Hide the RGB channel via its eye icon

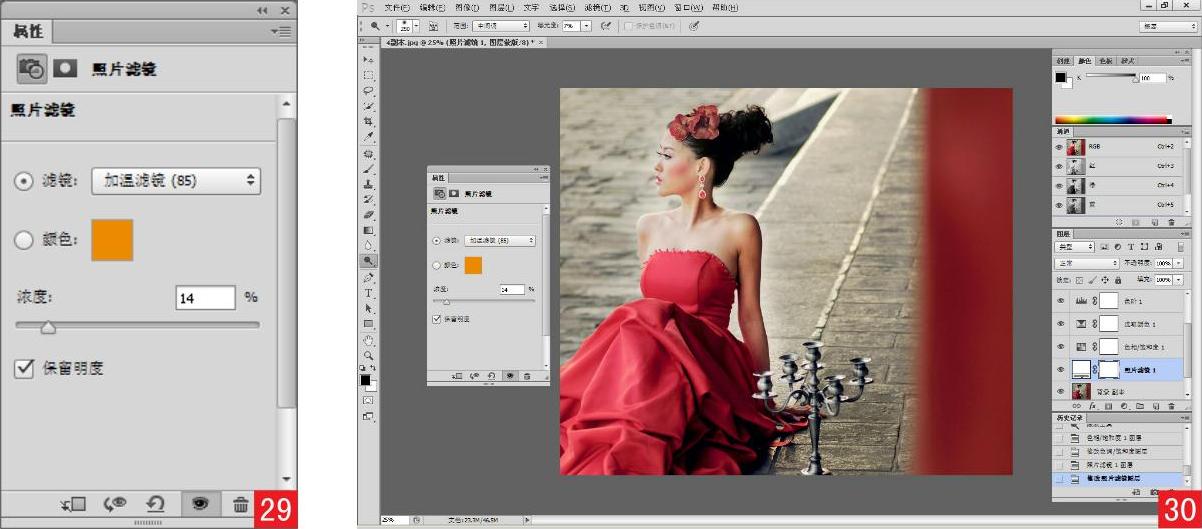tap(1060, 146)
